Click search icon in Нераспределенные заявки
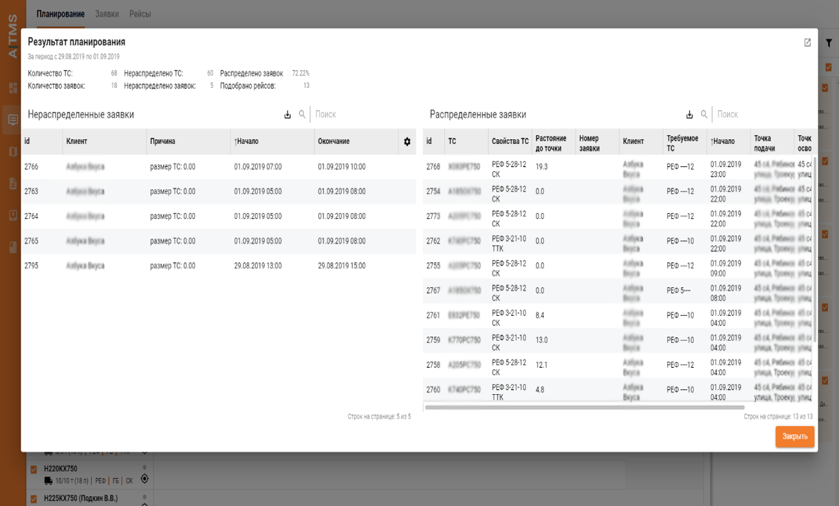The width and height of the screenshot is (839, 506). (x=302, y=115)
